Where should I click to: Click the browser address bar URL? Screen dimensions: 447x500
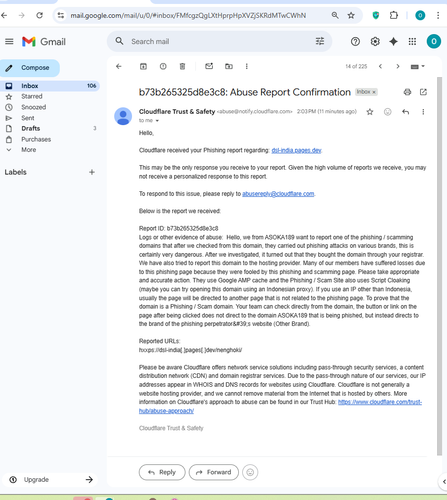pyautogui.click(x=188, y=15)
